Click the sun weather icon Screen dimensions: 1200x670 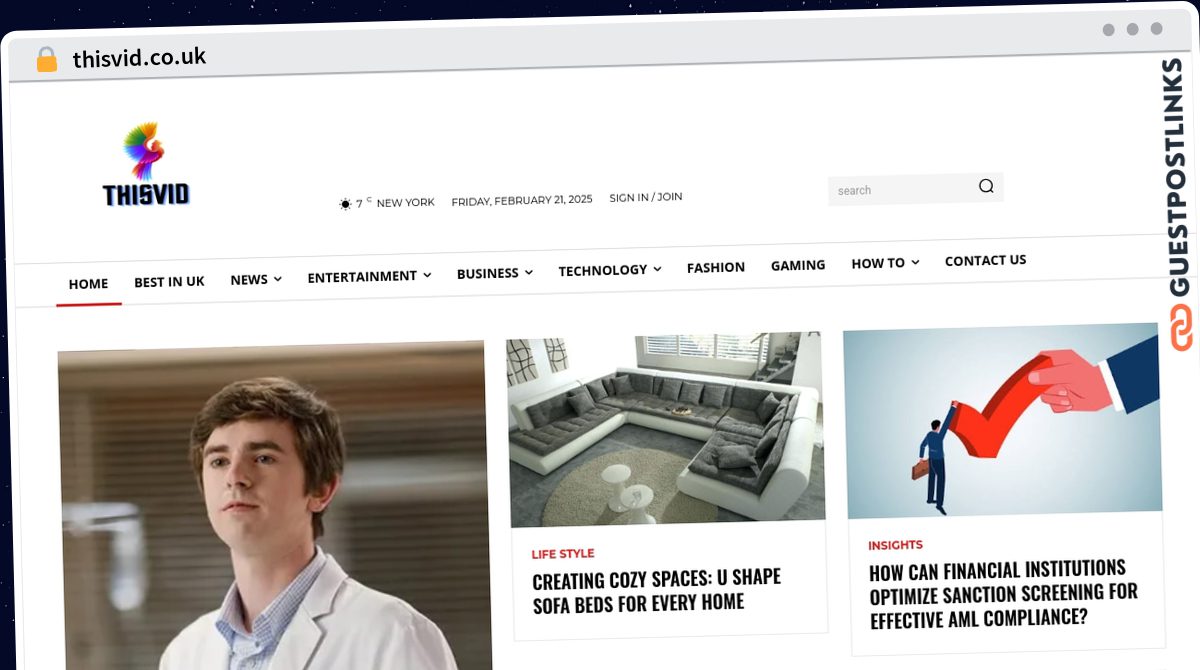[345, 204]
